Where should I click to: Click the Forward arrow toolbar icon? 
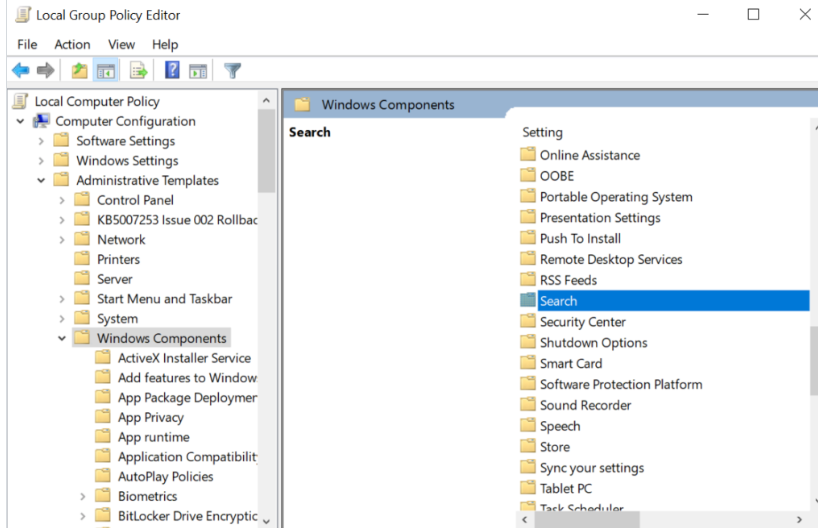click(45, 70)
